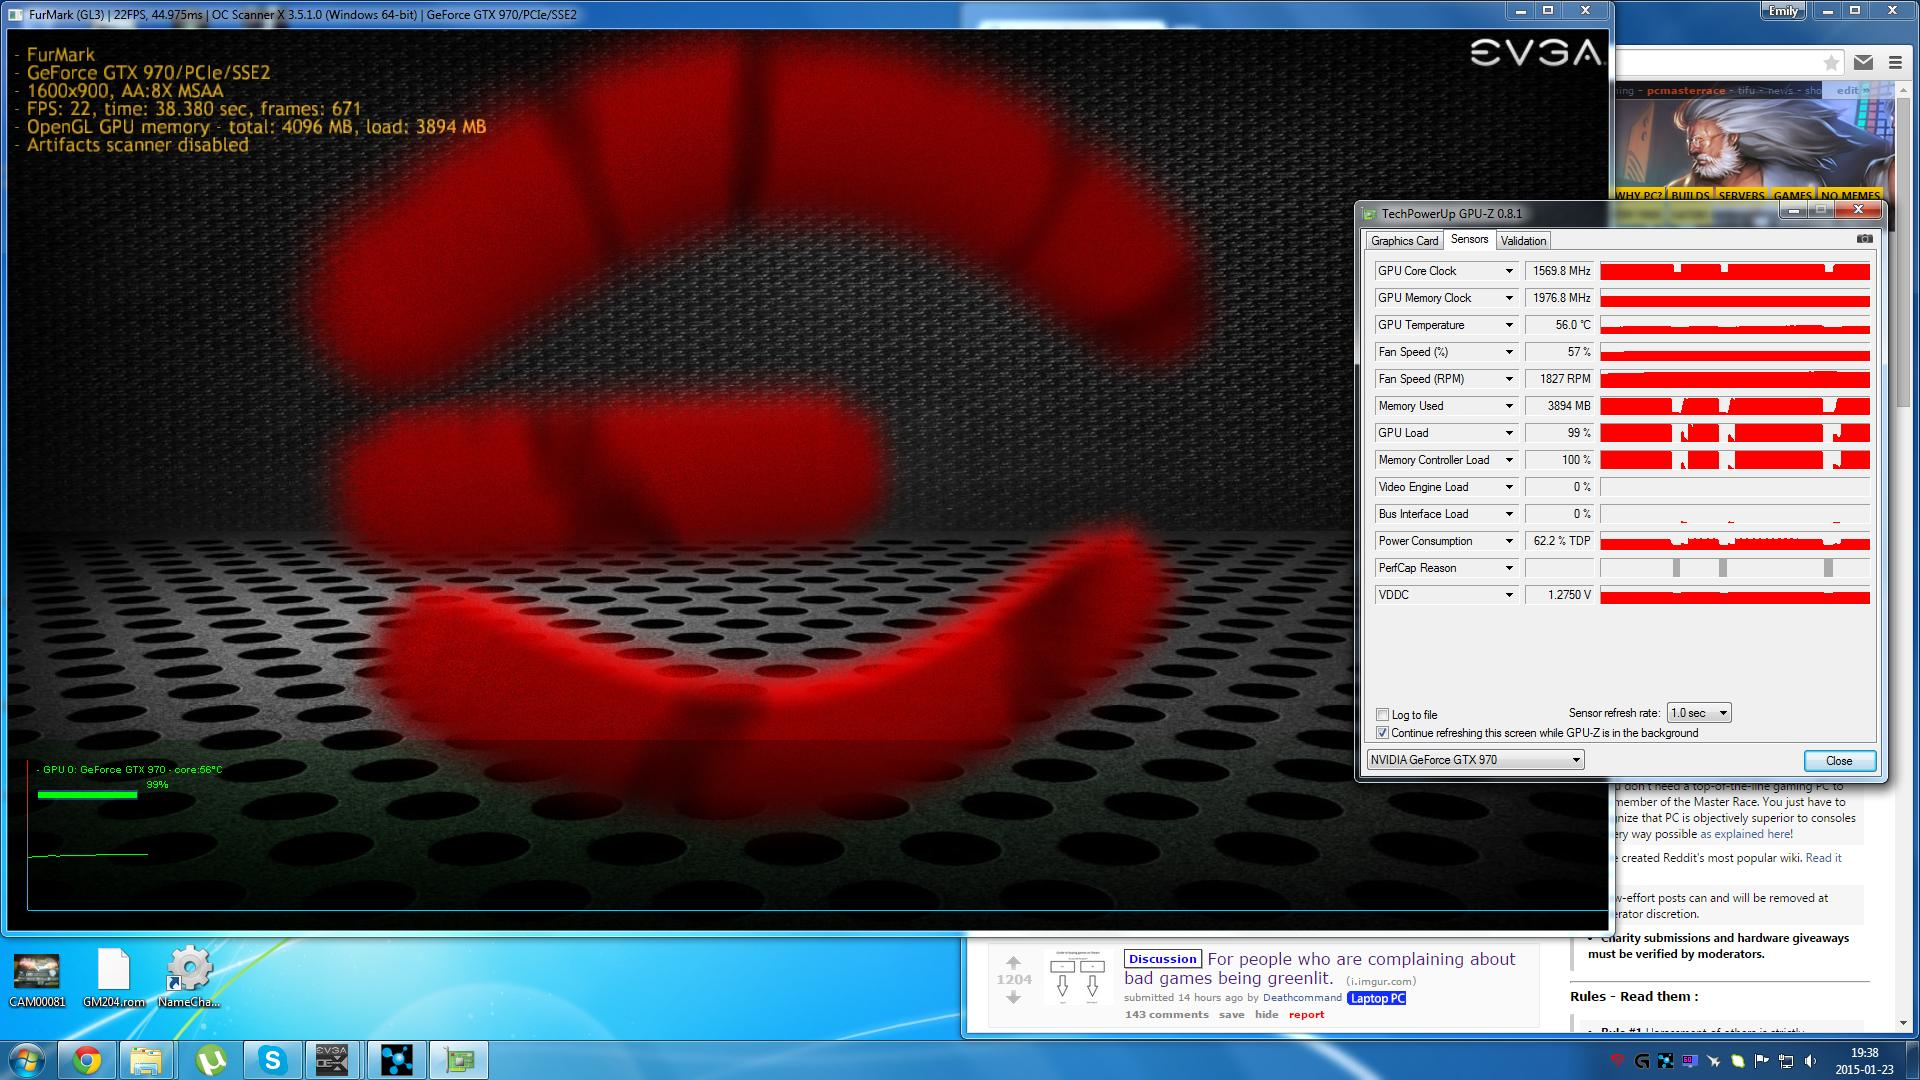This screenshot has width=1920, height=1080.
Task: Click GPU-Z screenshot camera icon
Action: 1864,239
